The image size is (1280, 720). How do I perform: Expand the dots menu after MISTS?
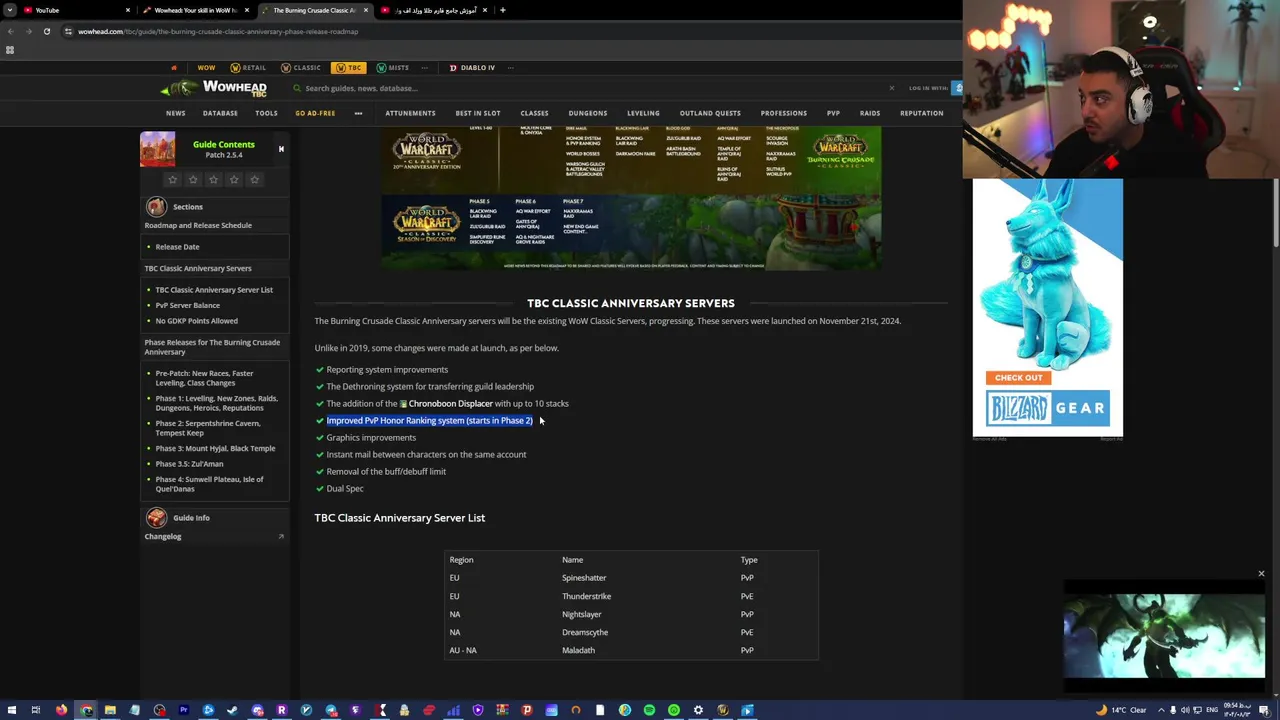pos(425,68)
